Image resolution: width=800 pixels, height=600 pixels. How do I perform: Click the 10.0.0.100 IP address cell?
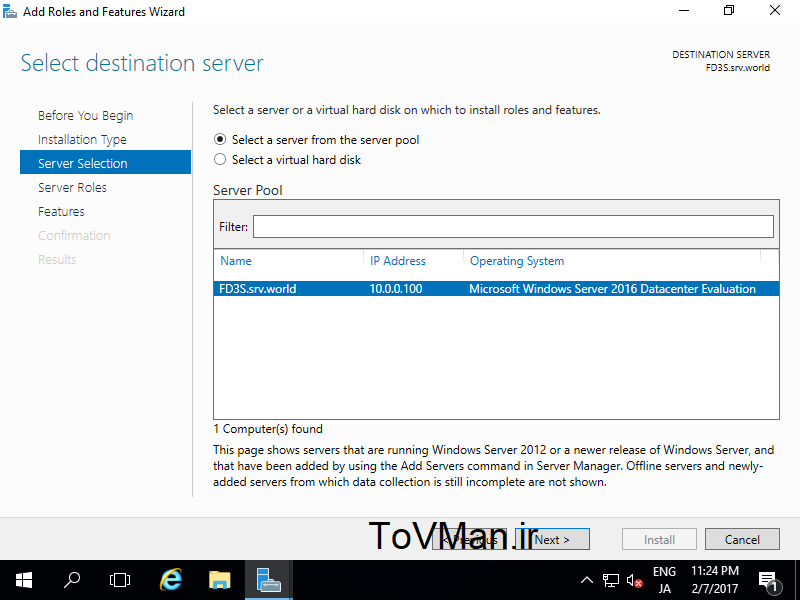point(396,289)
